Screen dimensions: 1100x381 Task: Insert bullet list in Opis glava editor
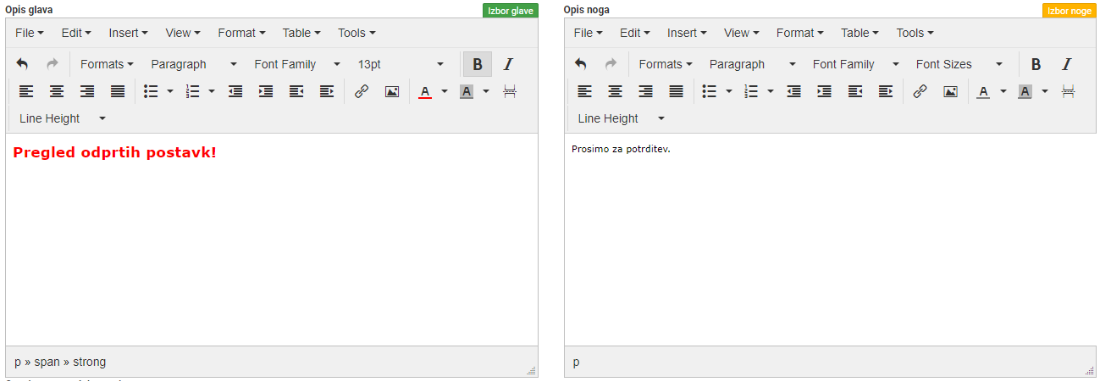point(150,91)
